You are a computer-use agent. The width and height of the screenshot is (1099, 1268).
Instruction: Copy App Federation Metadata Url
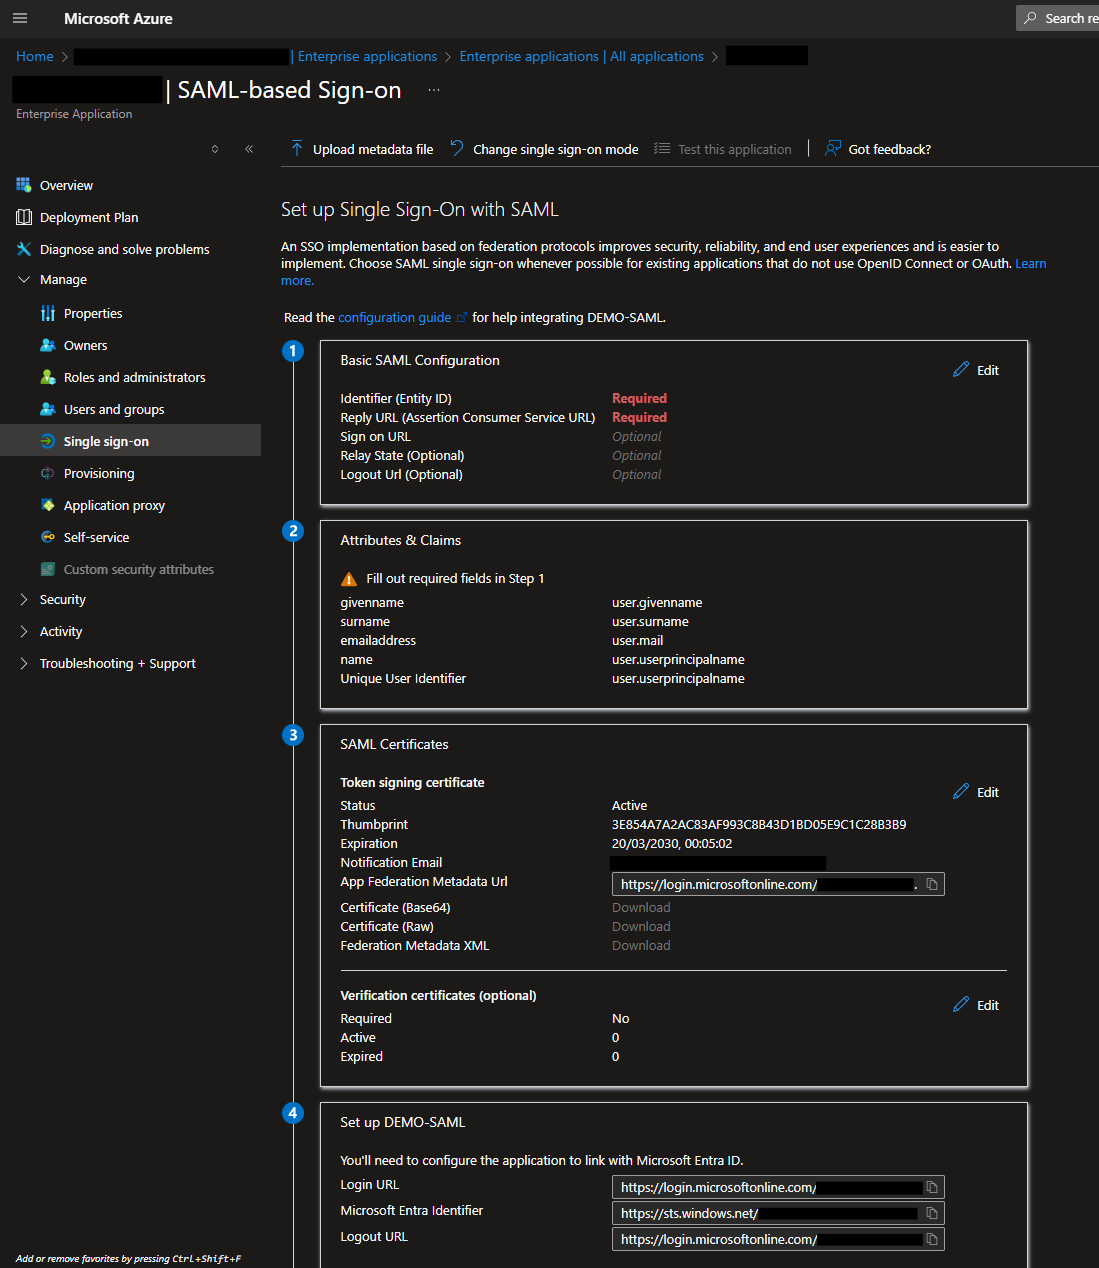point(932,884)
